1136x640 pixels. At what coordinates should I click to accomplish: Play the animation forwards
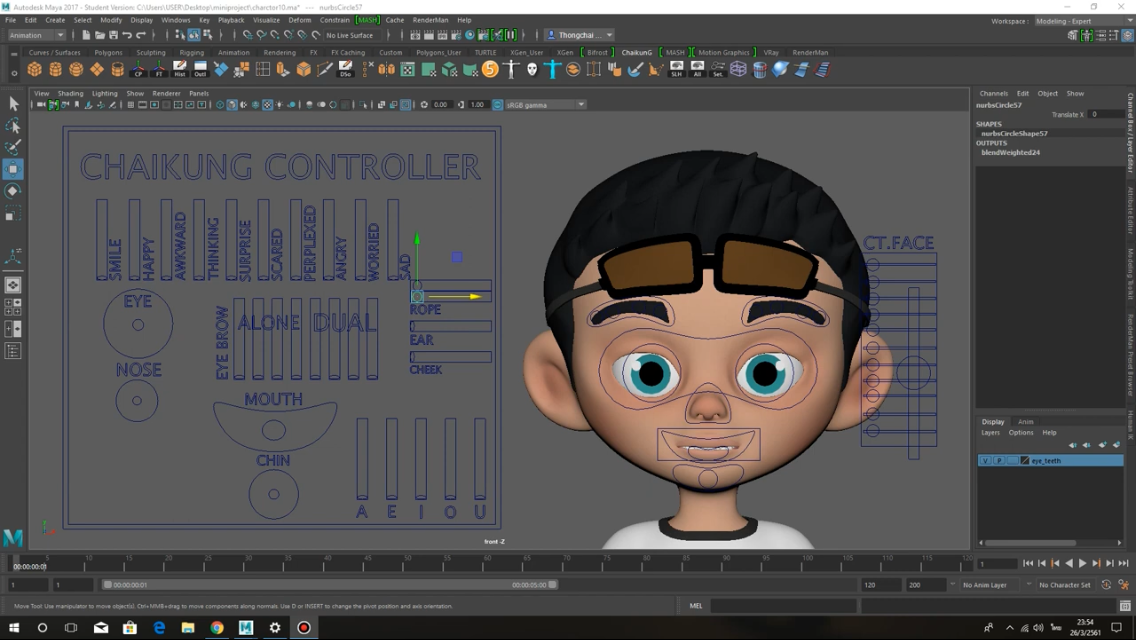point(1083,563)
